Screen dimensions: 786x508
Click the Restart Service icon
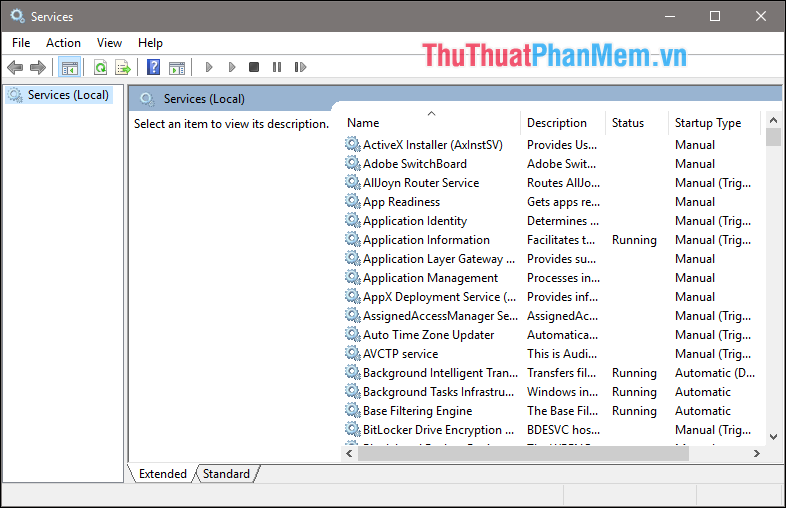tap(300, 67)
